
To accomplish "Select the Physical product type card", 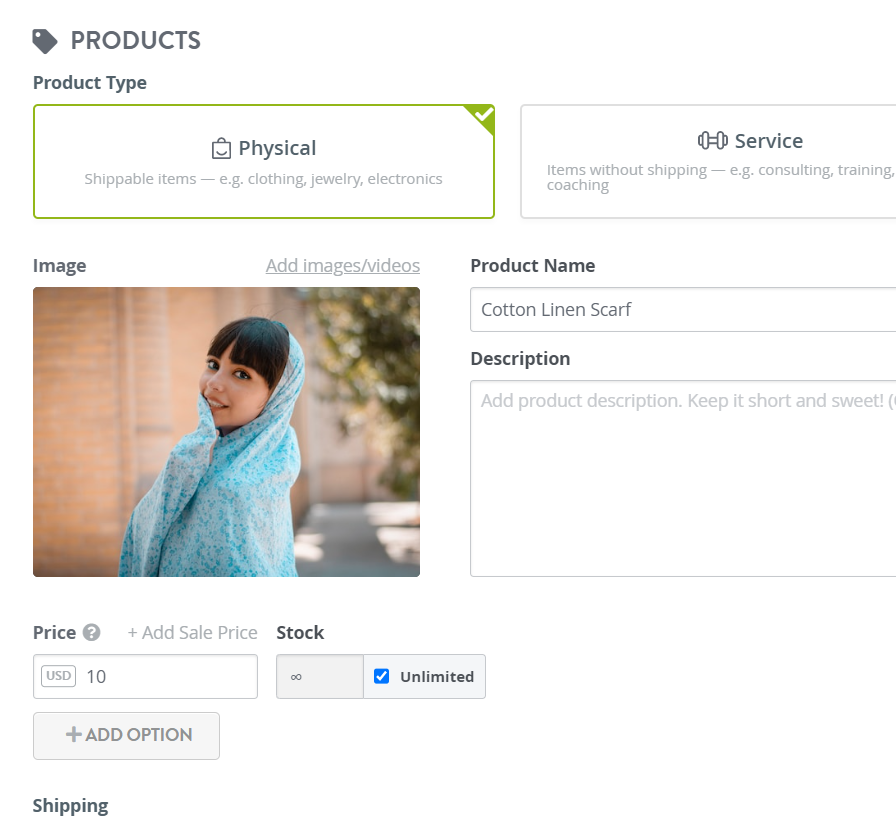I will 264,162.
